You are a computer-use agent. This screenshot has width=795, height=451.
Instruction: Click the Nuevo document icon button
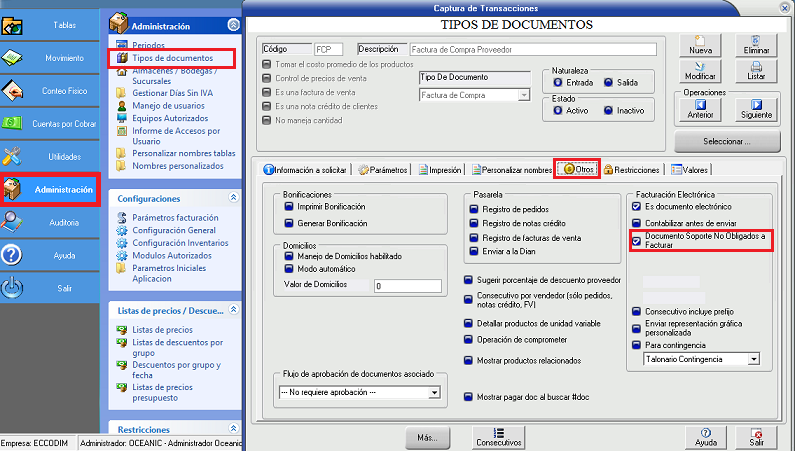[701, 44]
